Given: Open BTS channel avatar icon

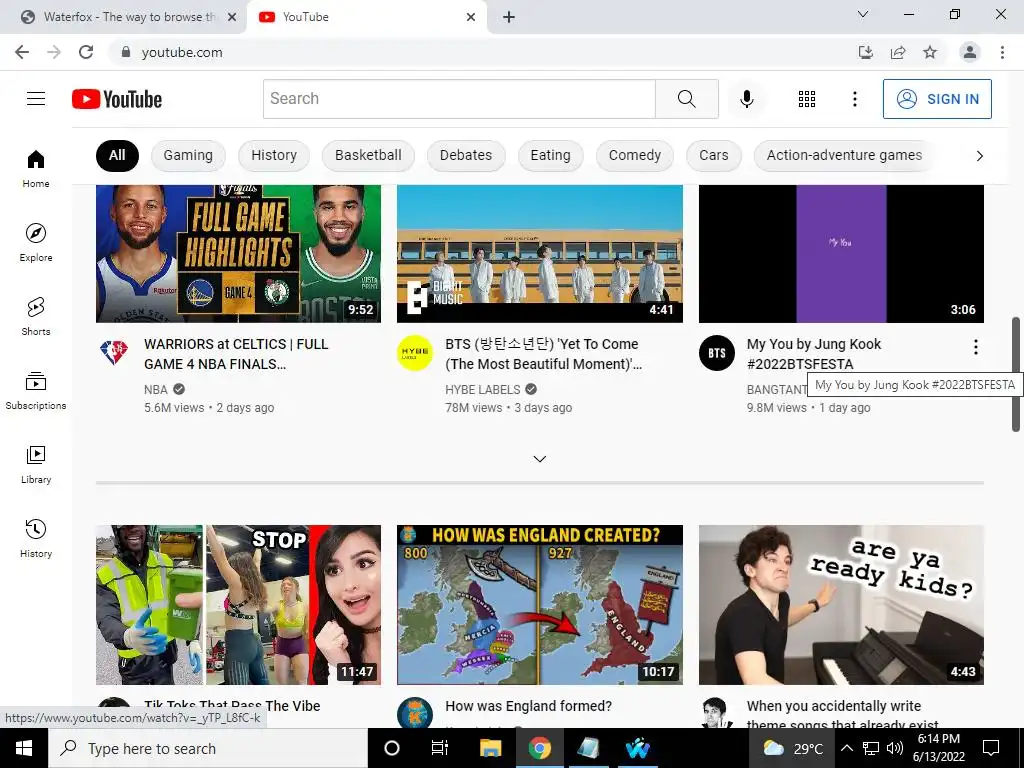Looking at the screenshot, I should [717, 353].
